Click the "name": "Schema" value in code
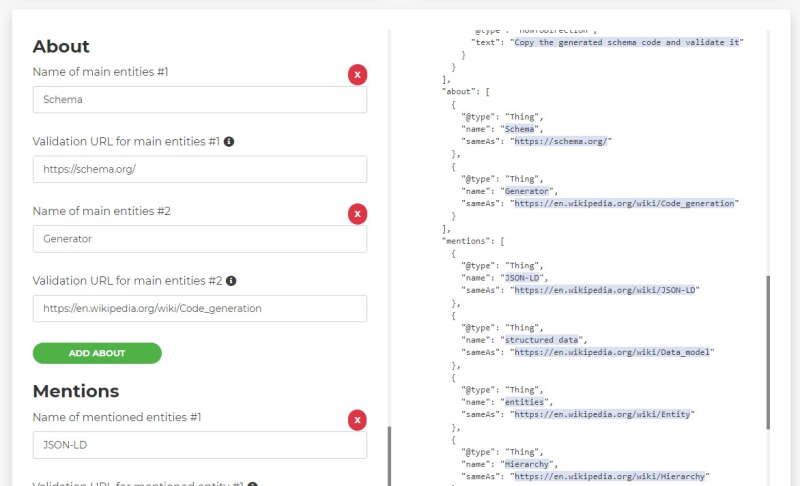Viewport: 800px width, 486px height. coord(520,129)
